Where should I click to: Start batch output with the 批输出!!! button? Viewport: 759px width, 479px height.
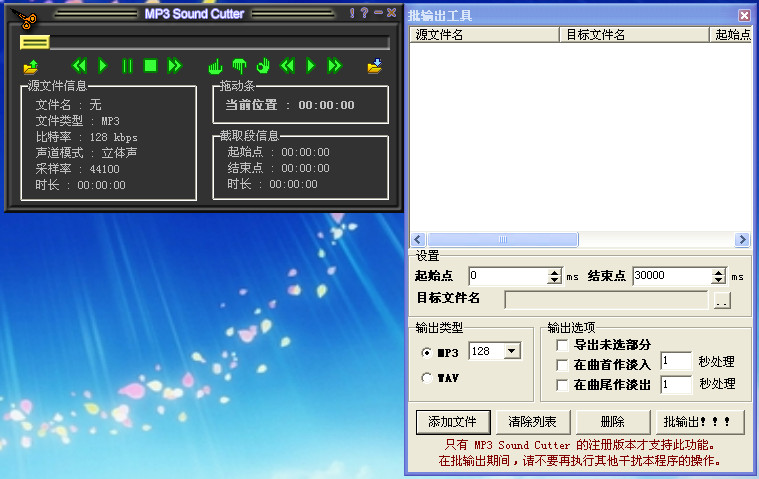pyautogui.click(x=699, y=422)
